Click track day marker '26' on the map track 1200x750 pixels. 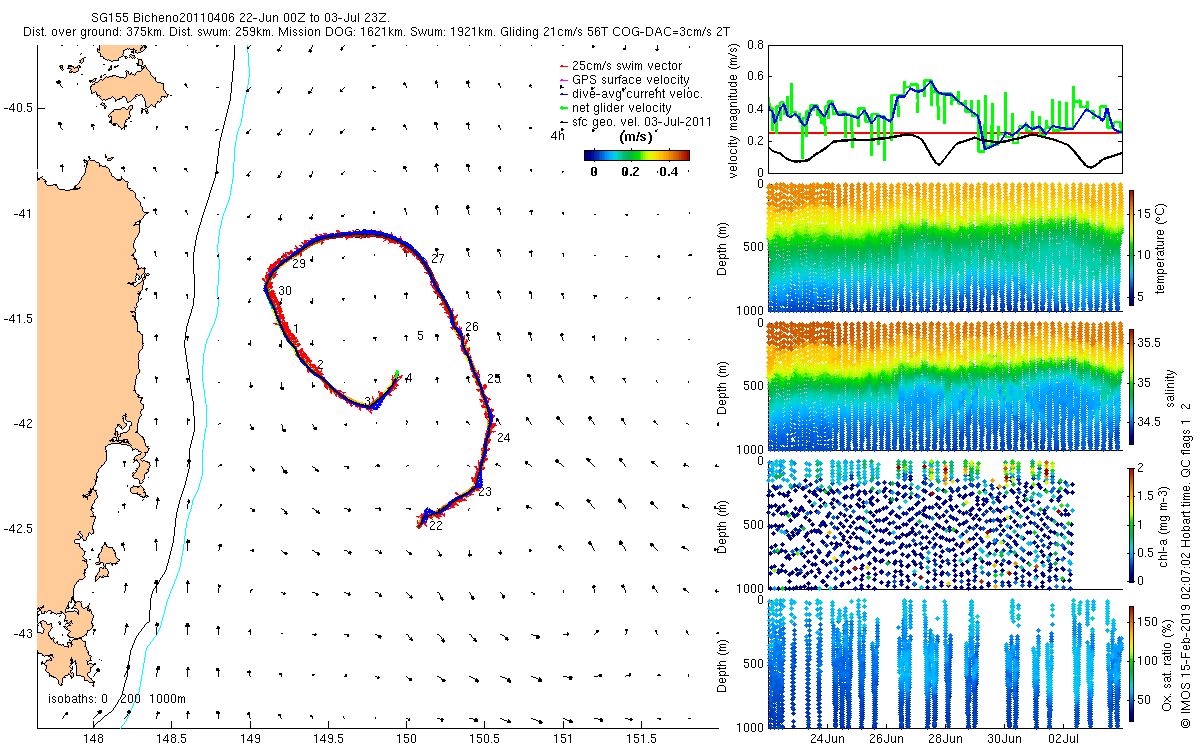(472, 327)
